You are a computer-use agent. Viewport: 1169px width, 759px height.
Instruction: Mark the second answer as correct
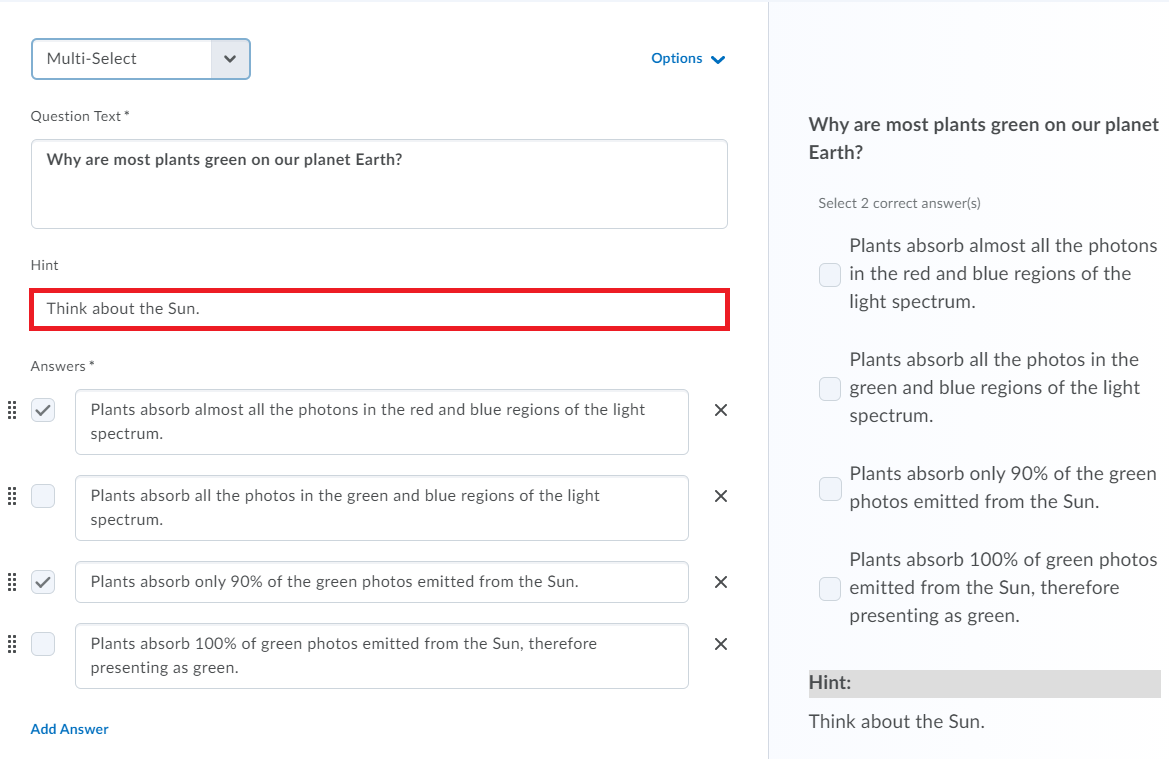coord(43,496)
